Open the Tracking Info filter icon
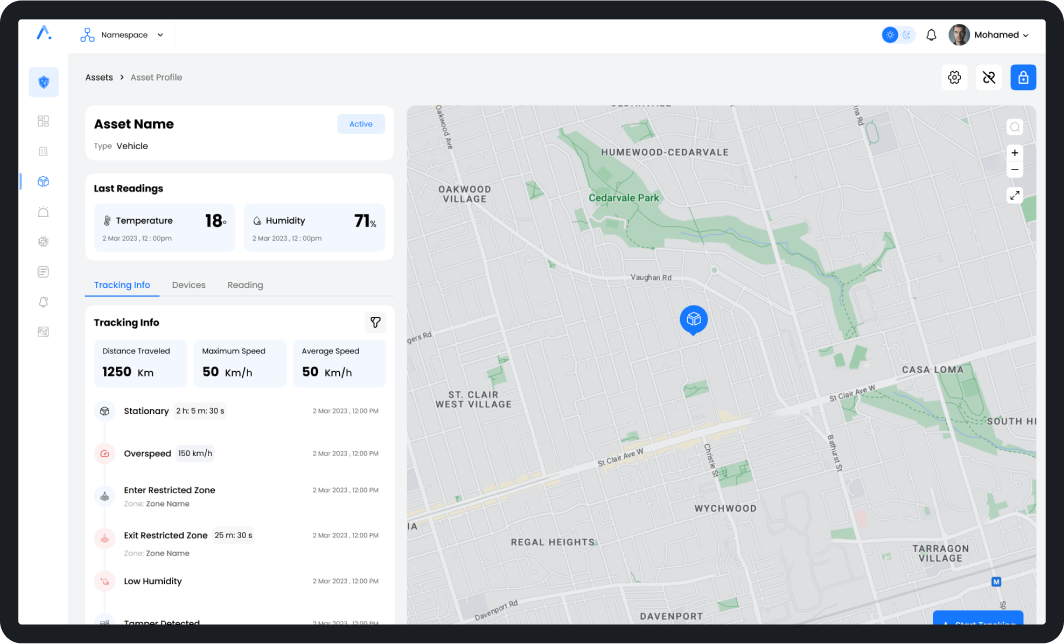1064x644 pixels. (375, 322)
